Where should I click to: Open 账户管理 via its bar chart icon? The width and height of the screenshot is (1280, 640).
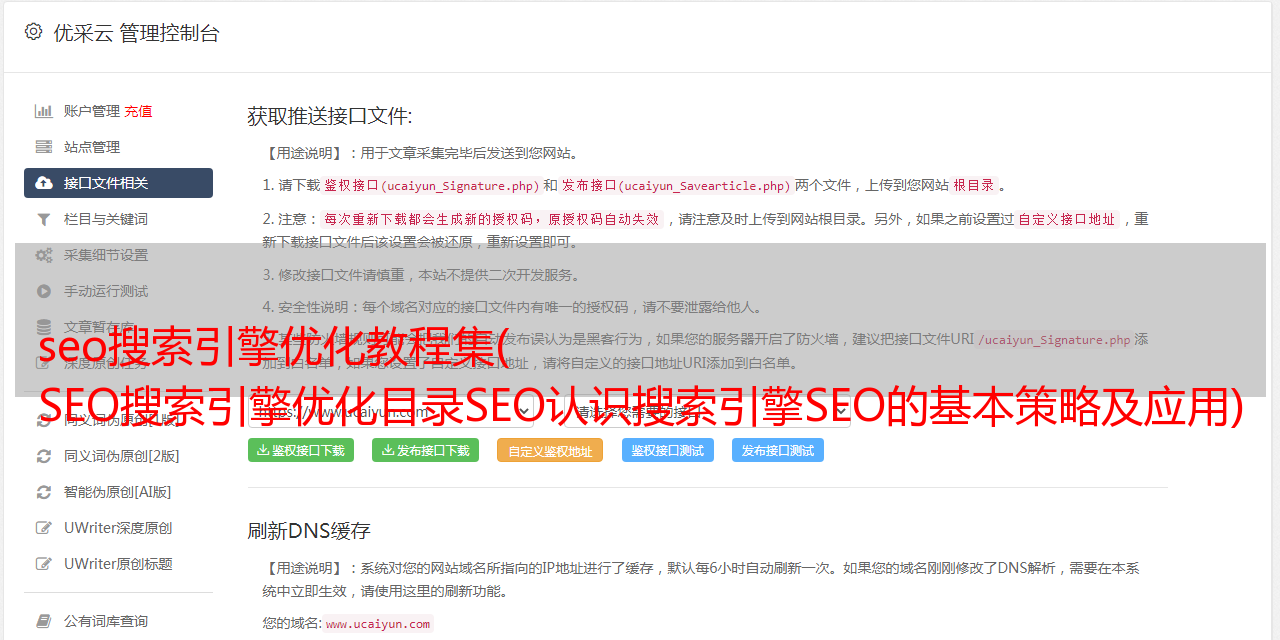coord(44,111)
